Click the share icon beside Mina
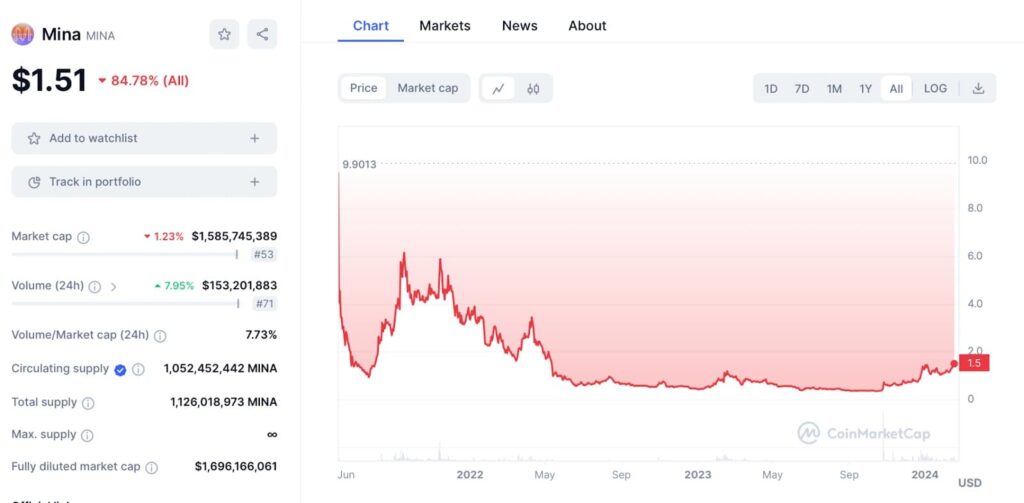The image size is (1024, 503). click(262, 34)
